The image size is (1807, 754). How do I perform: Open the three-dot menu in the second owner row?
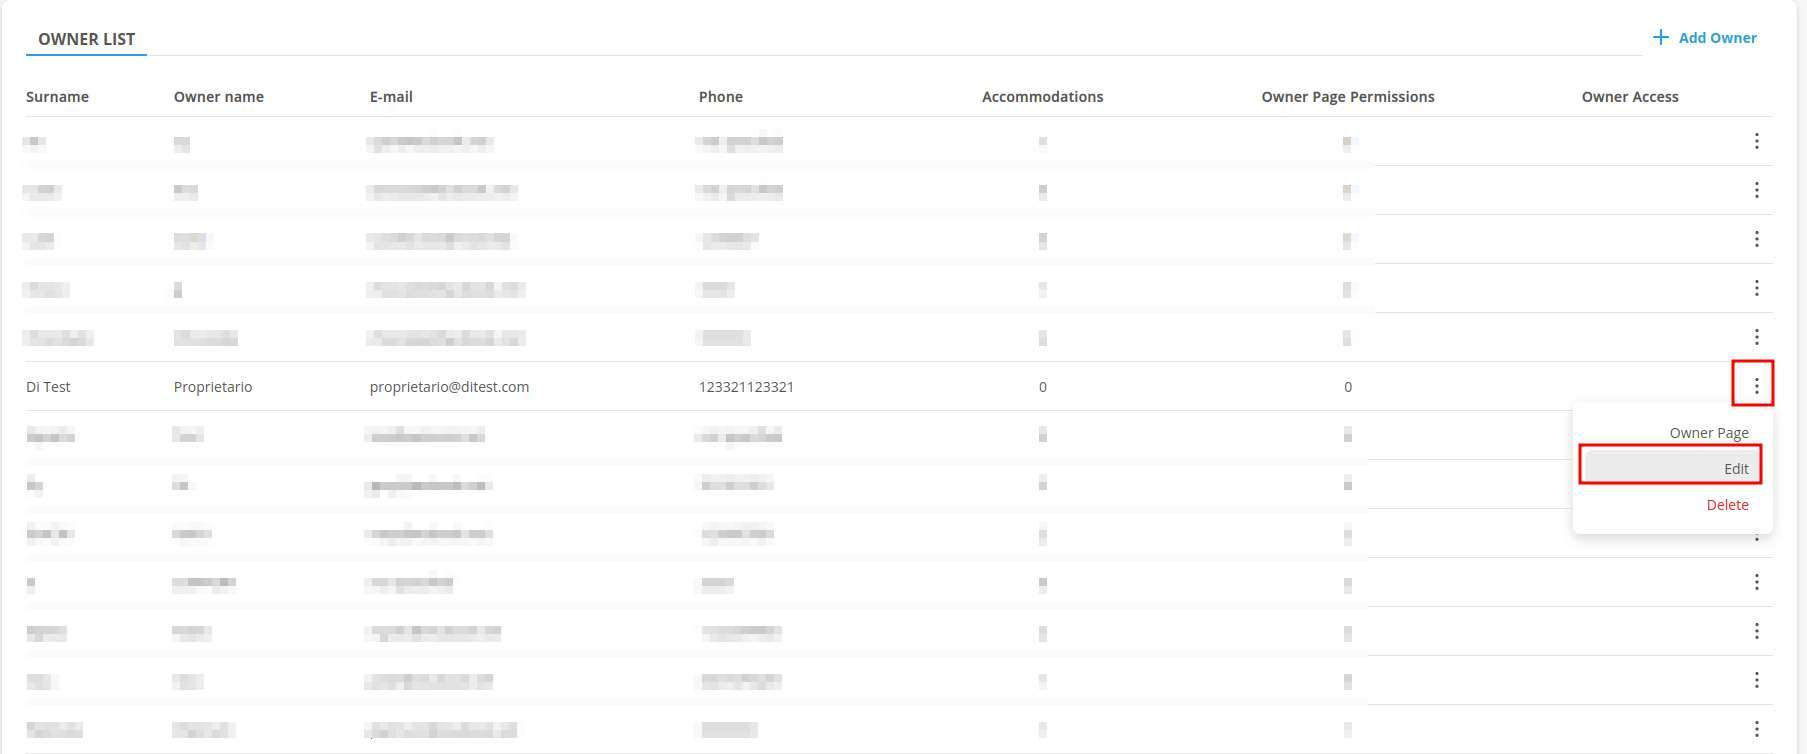(1756, 190)
